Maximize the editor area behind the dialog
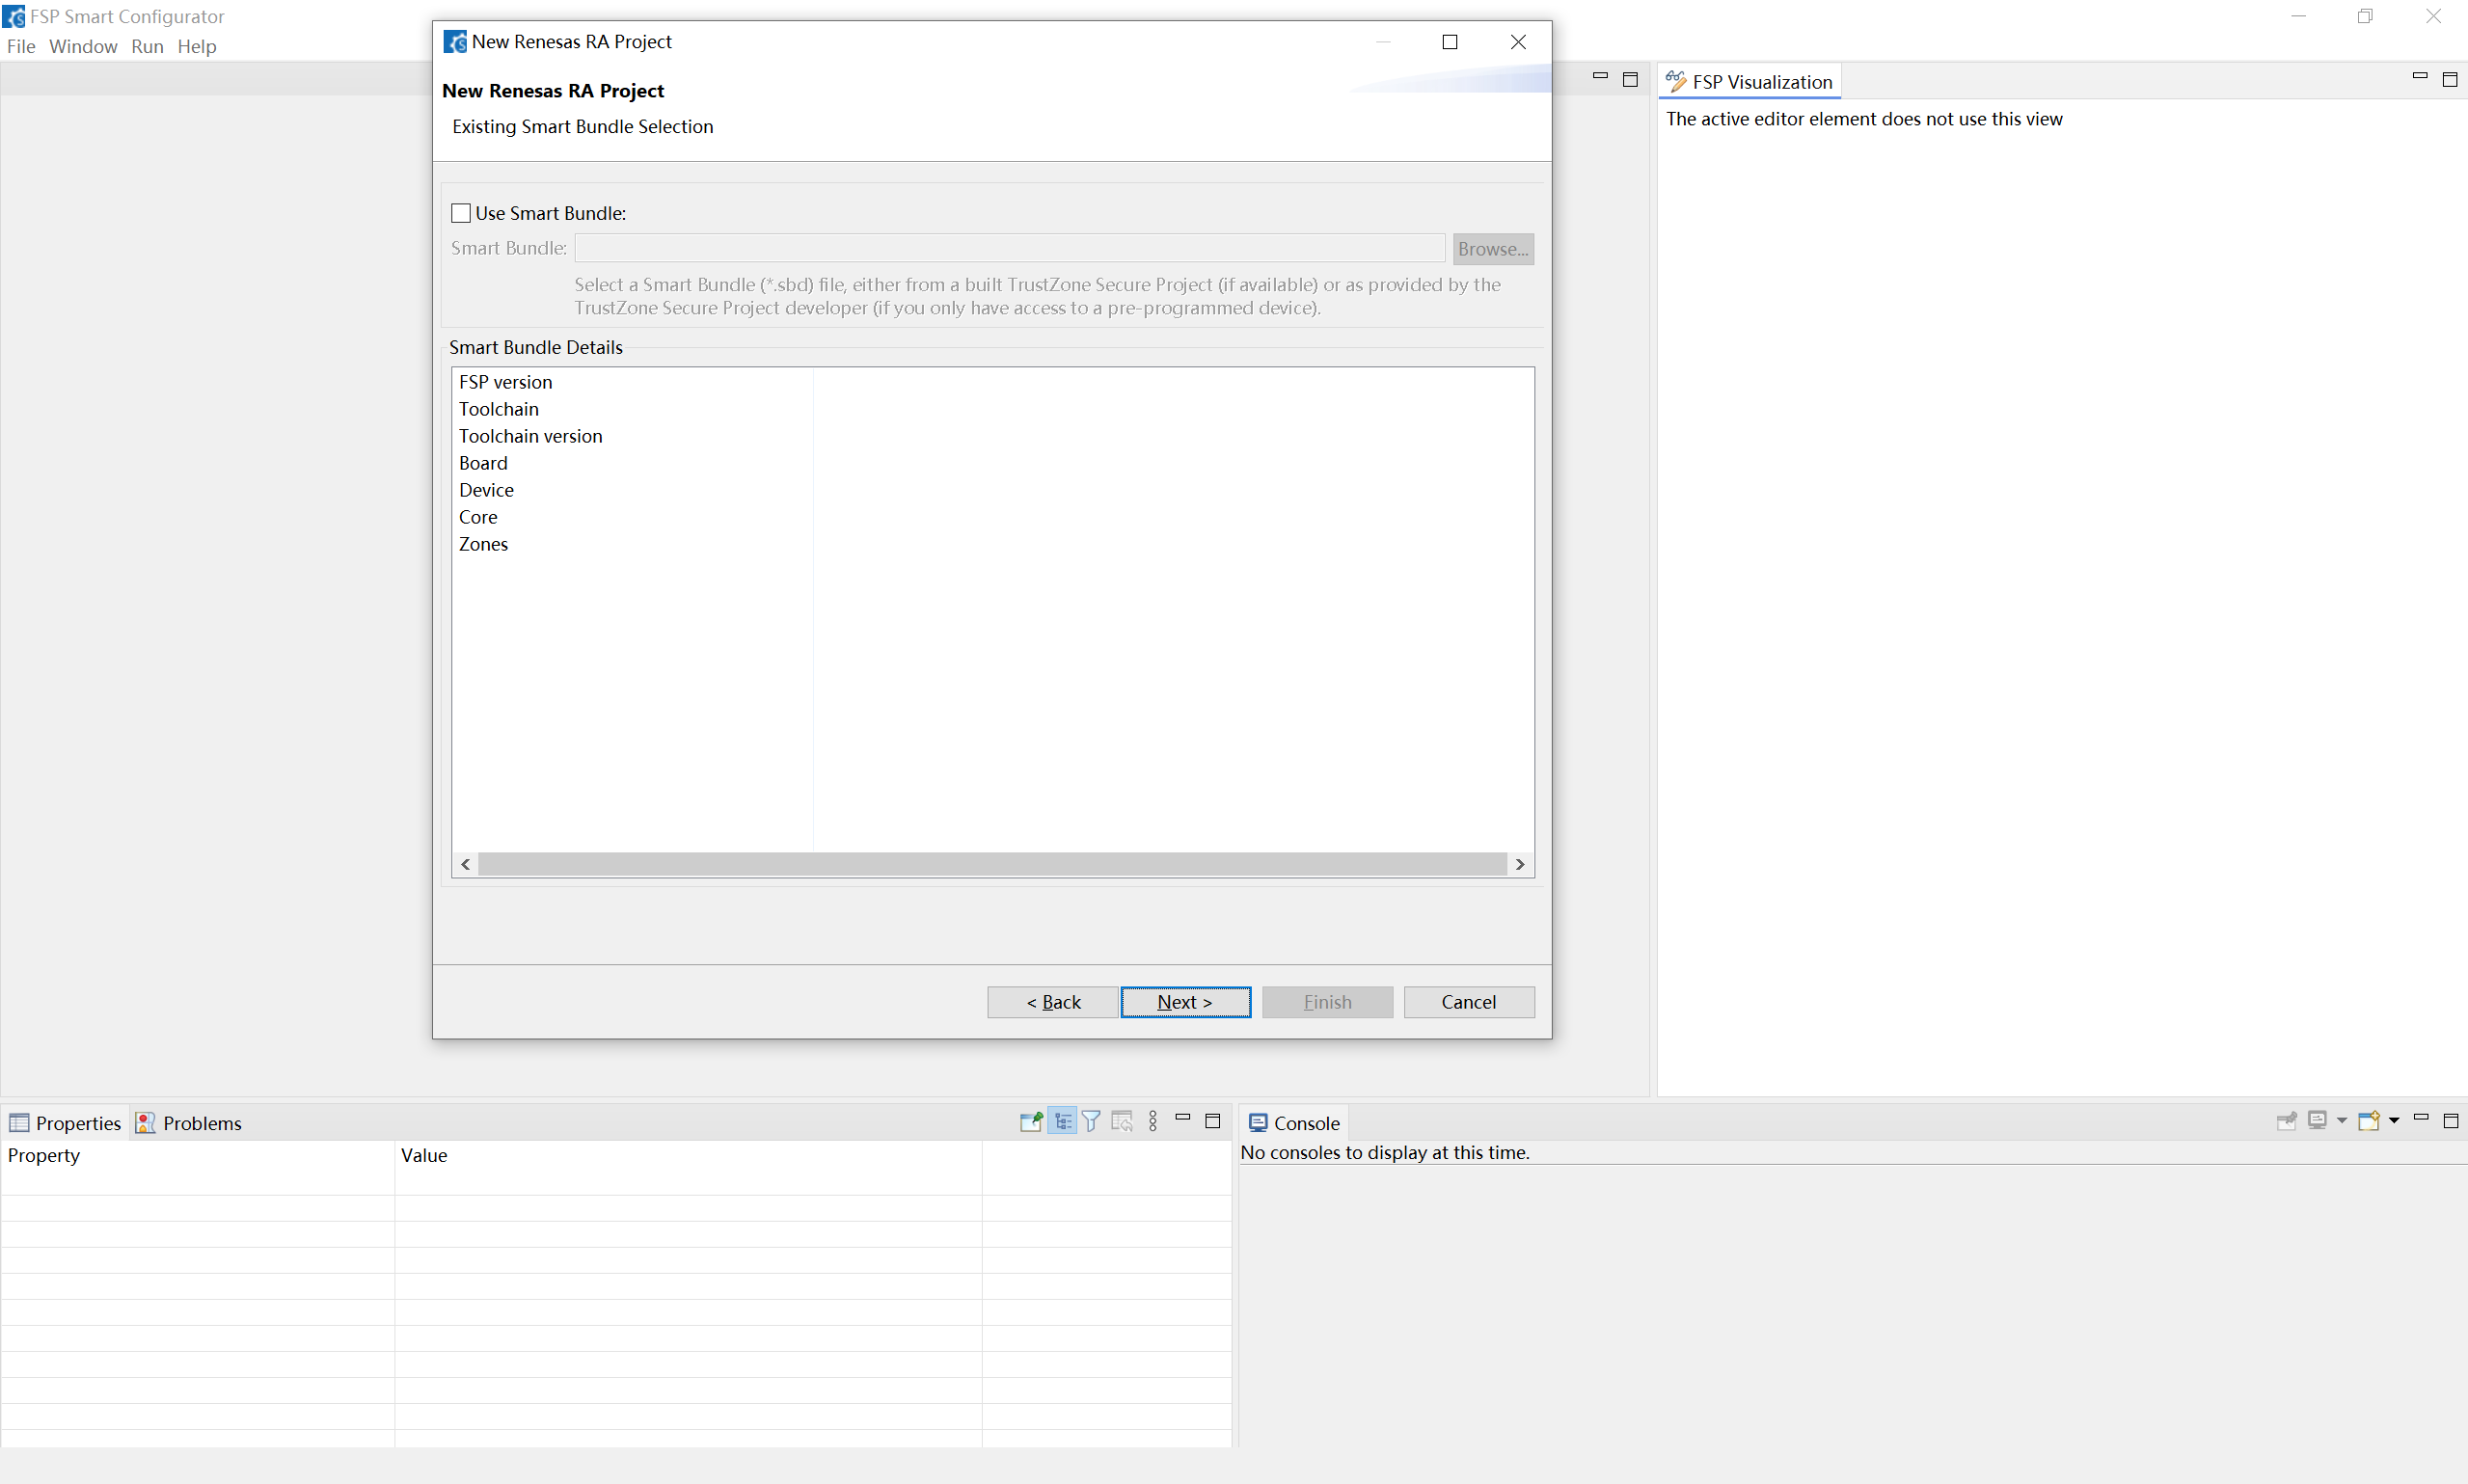Screen dimensions: 2468x1484 tap(1630, 80)
